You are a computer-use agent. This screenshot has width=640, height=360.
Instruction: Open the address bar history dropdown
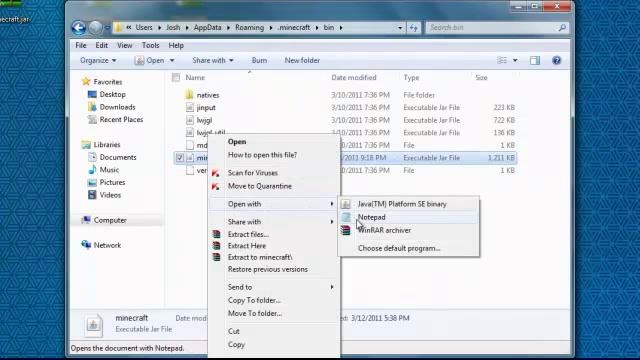point(400,28)
